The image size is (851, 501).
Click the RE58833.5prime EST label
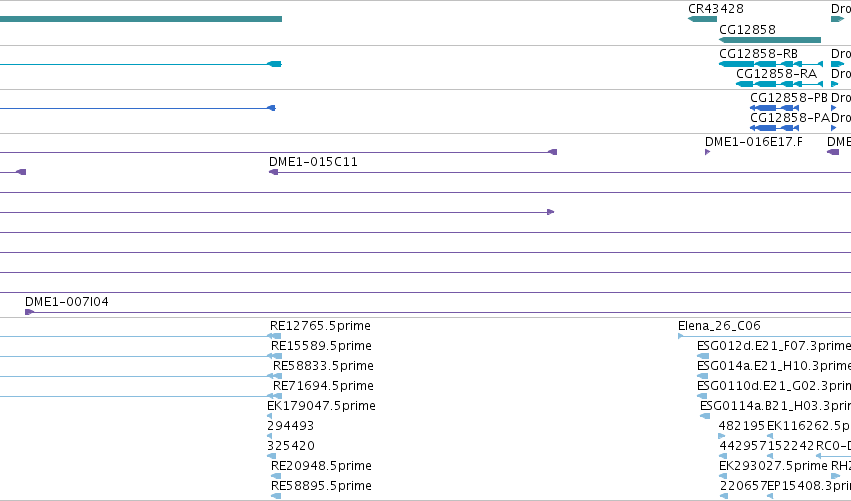[323, 366]
